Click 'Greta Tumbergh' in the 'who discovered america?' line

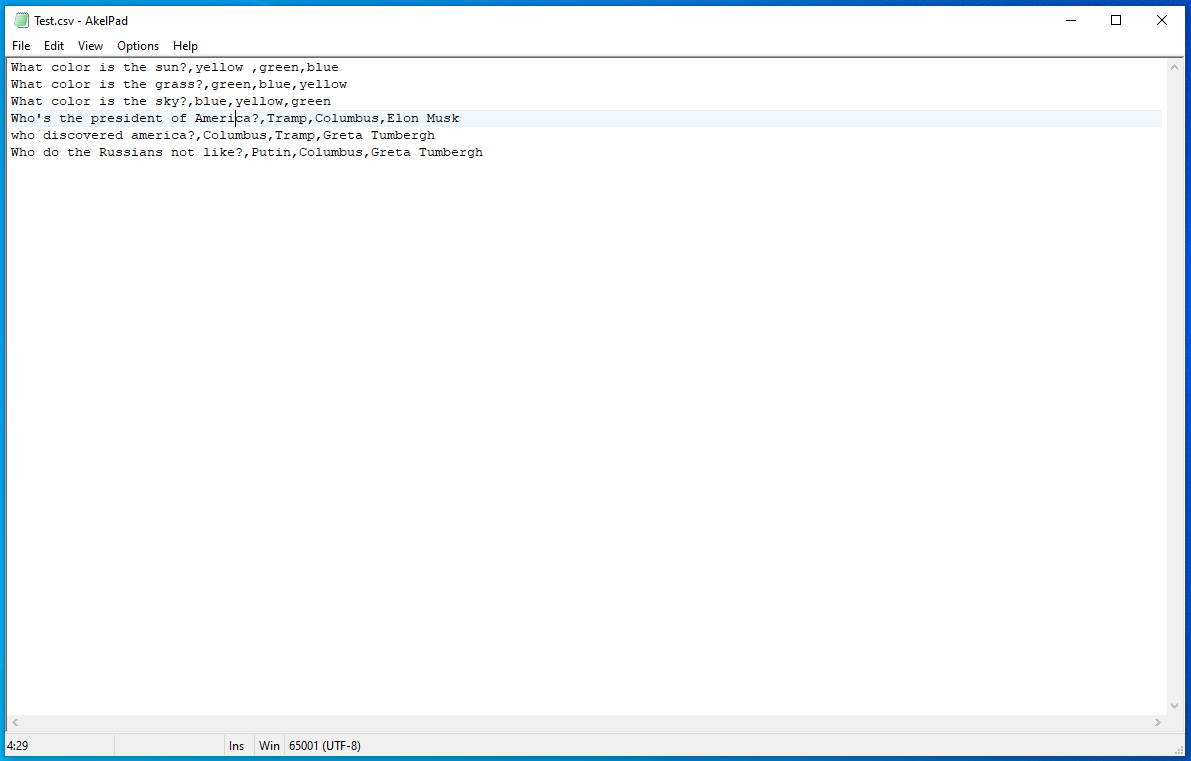pyautogui.click(x=379, y=135)
